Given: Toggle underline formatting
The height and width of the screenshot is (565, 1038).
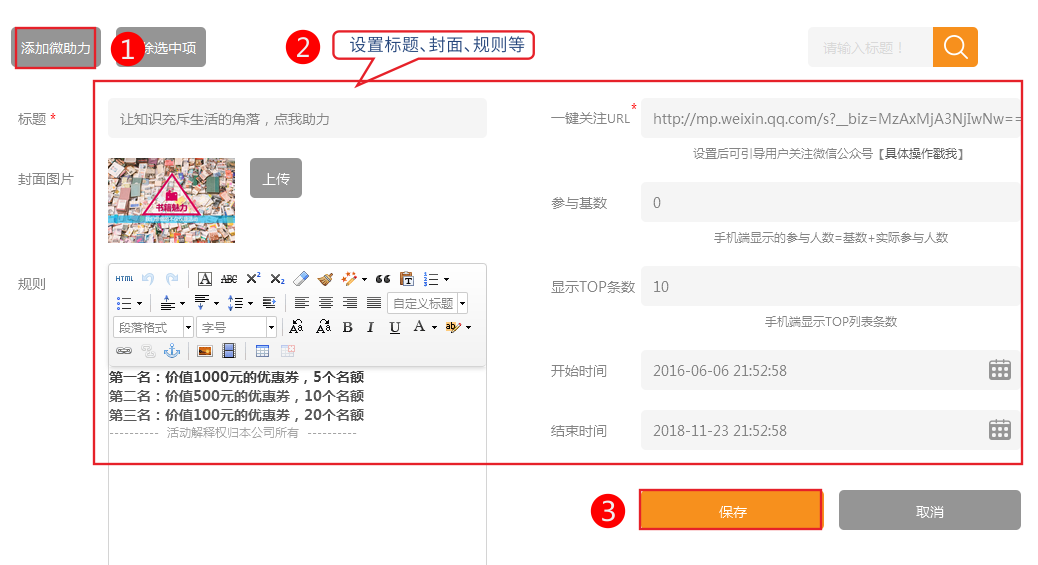Looking at the screenshot, I should 395,327.
